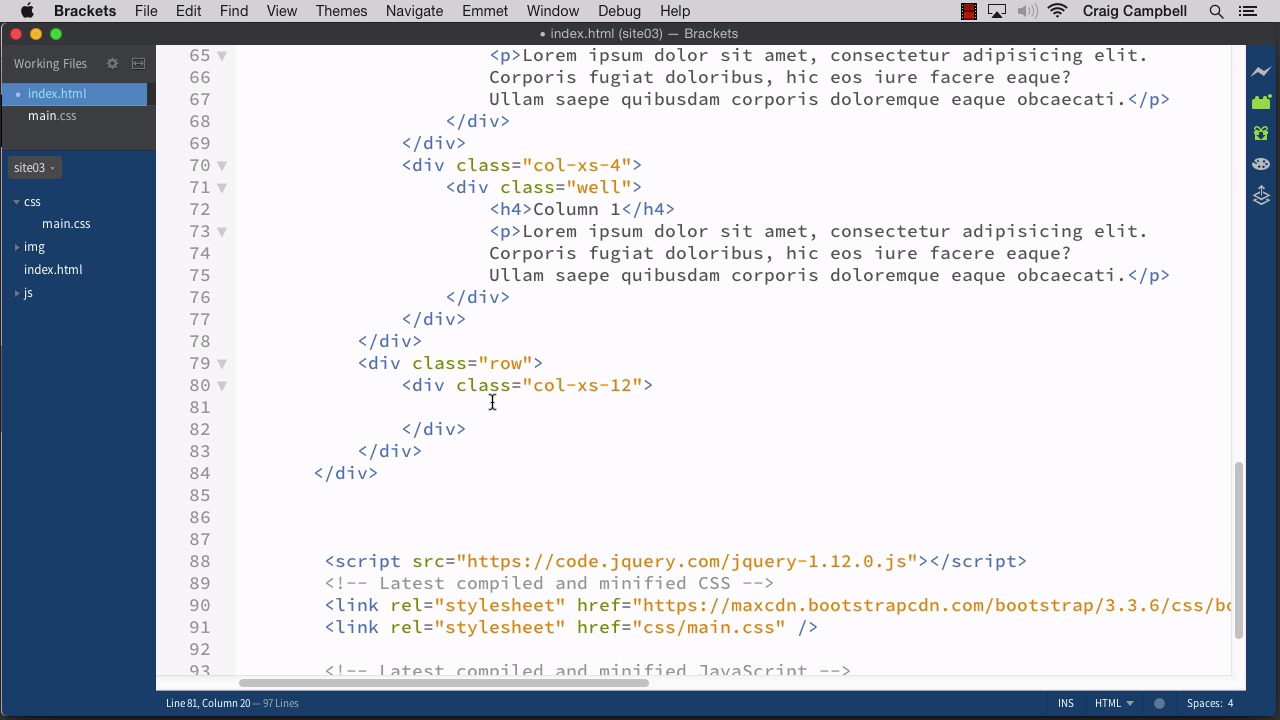Expand the js folder
Image resolution: width=1280 pixels, height=720 pixels.
coord(16,293)
